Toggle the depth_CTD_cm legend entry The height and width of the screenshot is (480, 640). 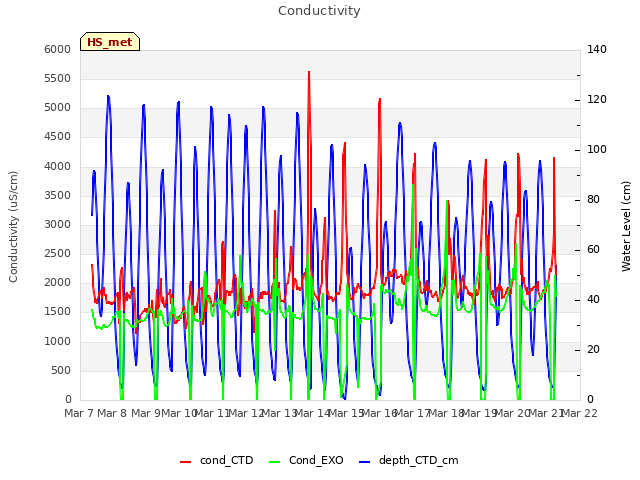[x=409, y=460]
